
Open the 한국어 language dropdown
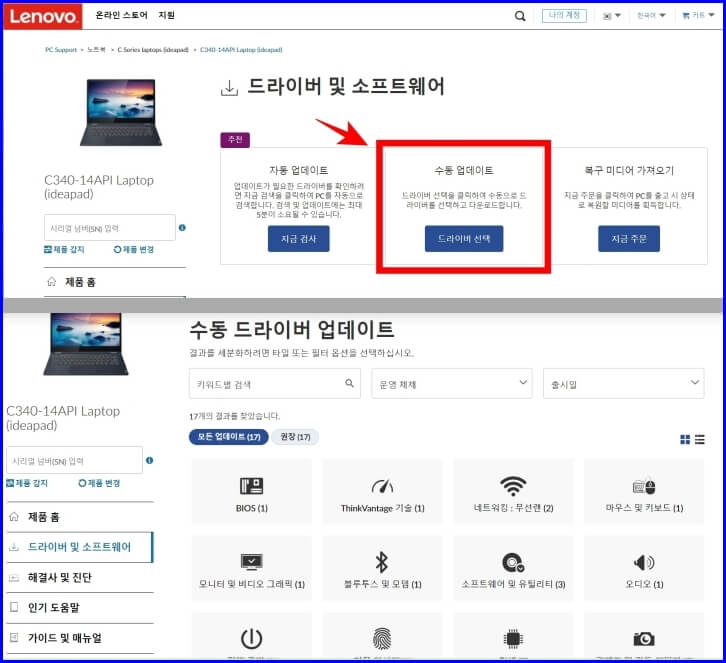point(651,16)
